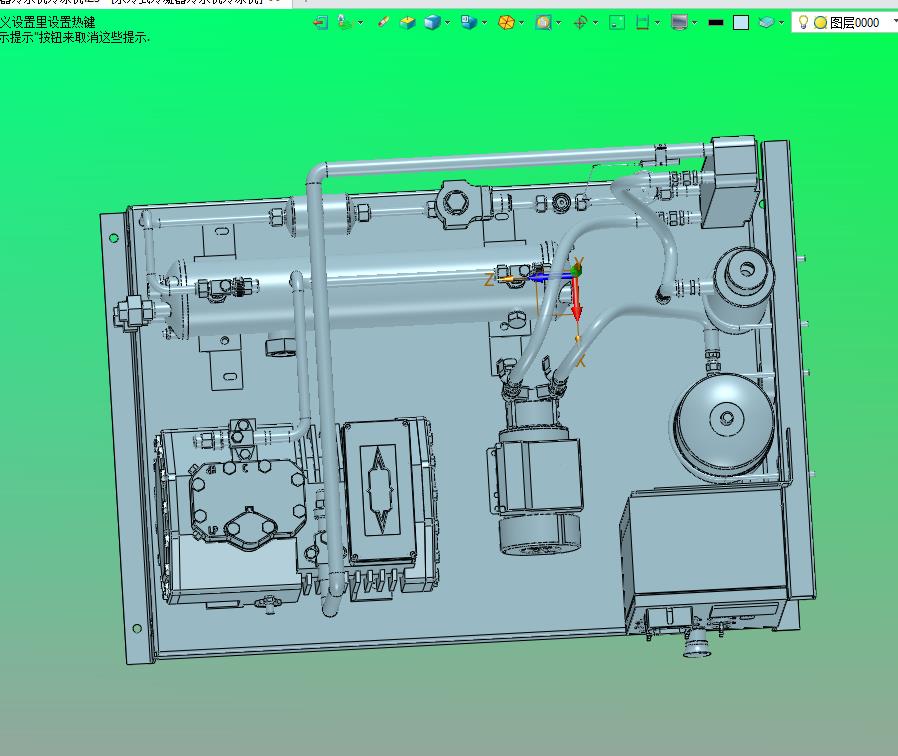The width and height of the screenshot is (898, 756).
Task: Click the light blue color swatch
Action: 741,22
